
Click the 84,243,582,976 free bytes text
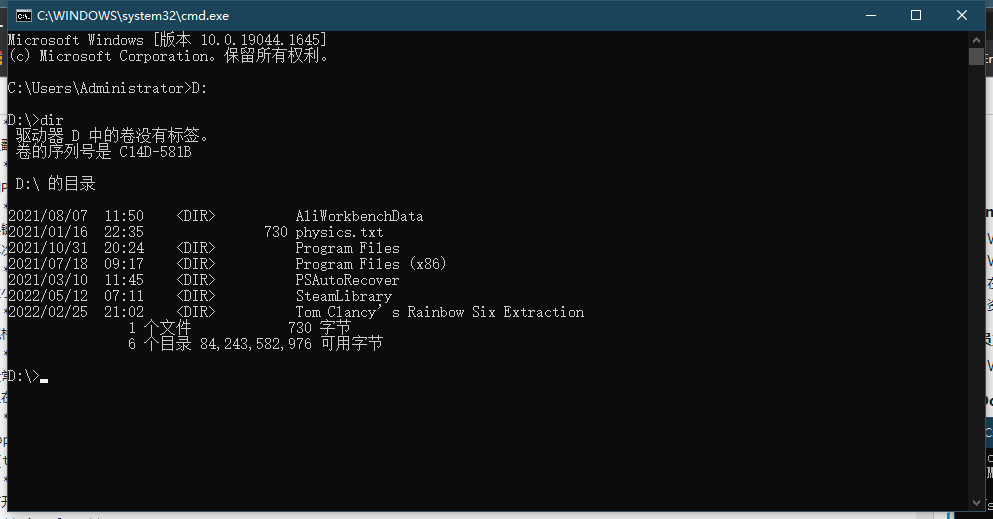click(x=255, y=344)
